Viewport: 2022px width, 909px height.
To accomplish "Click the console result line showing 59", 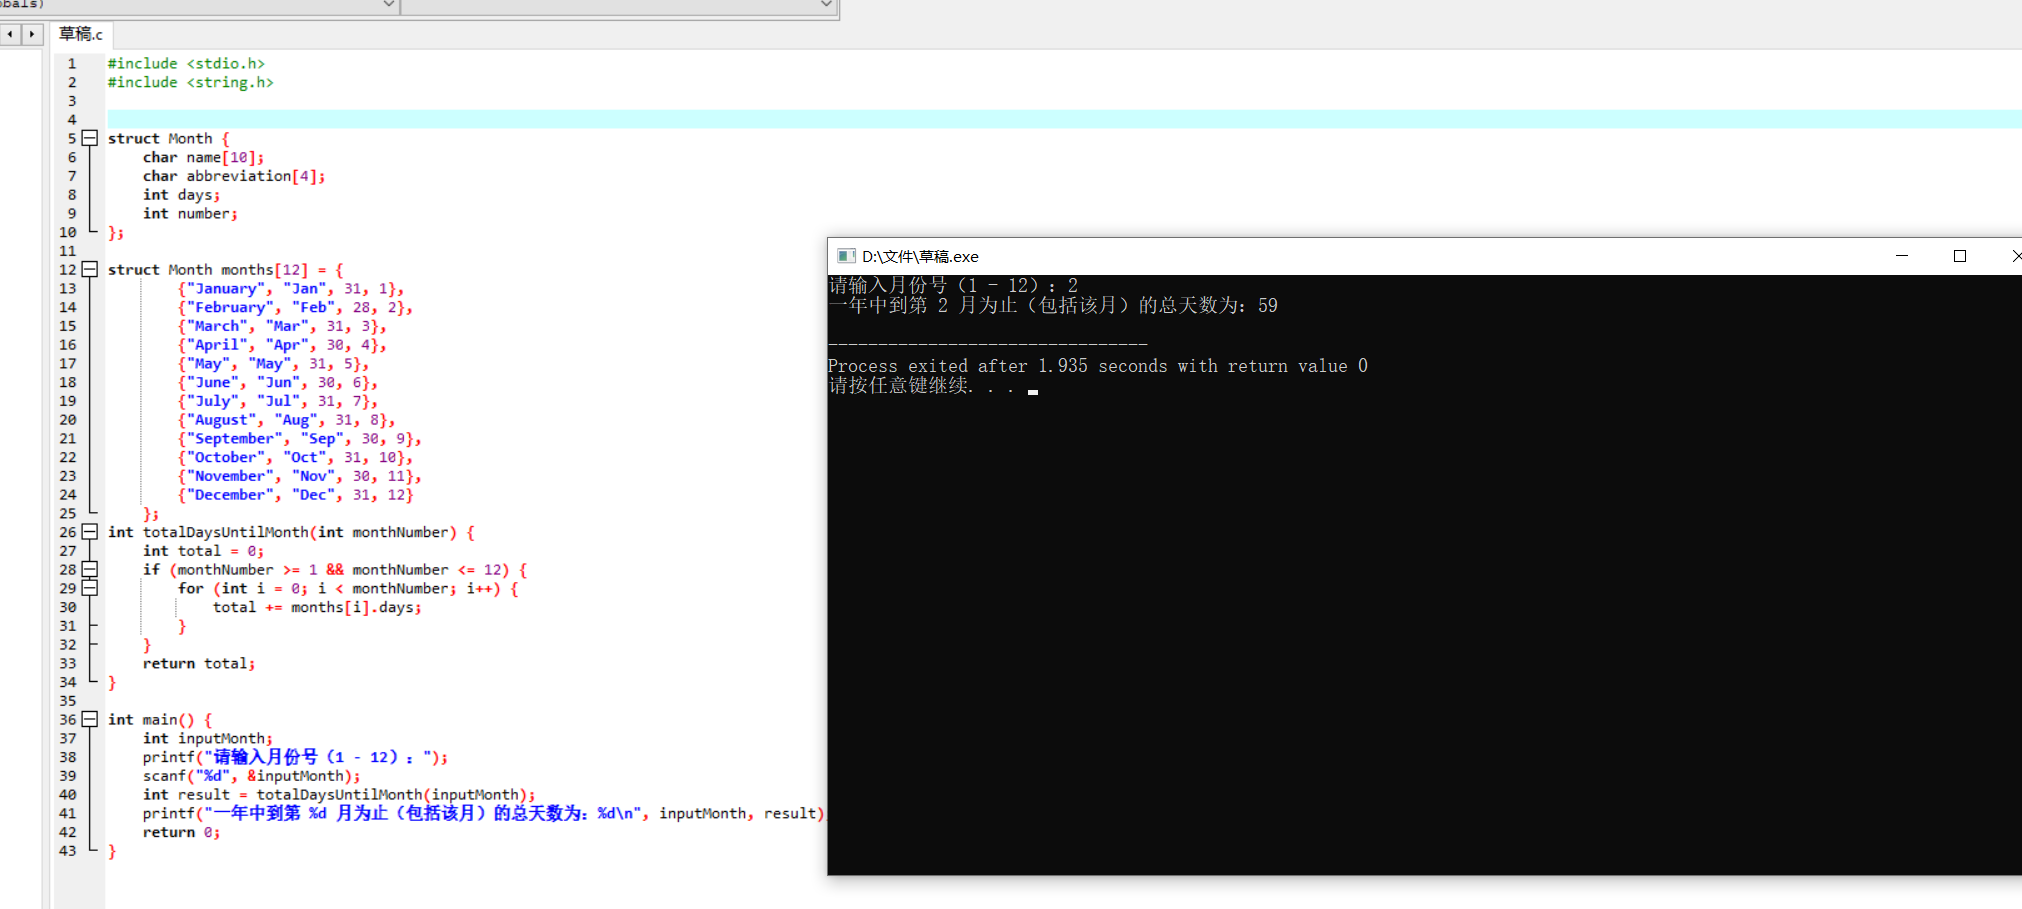I will (1053, 306).
